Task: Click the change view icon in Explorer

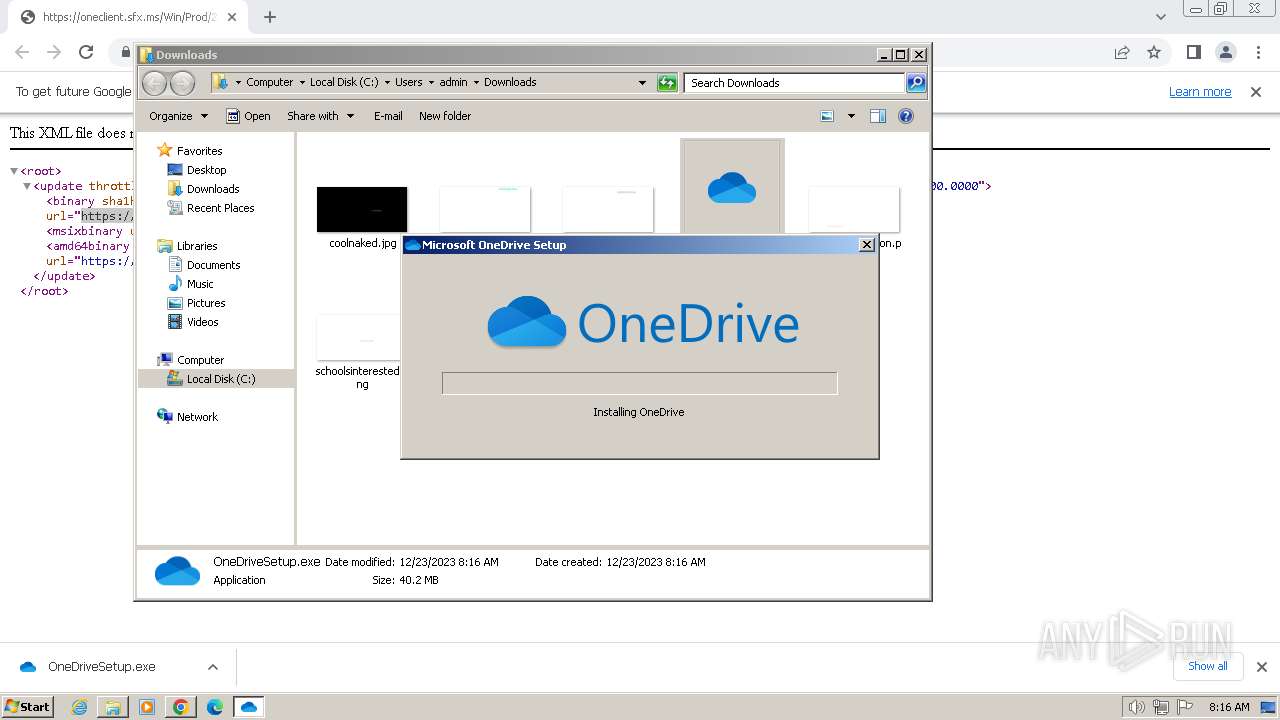Action: click(x=827, y=116)
